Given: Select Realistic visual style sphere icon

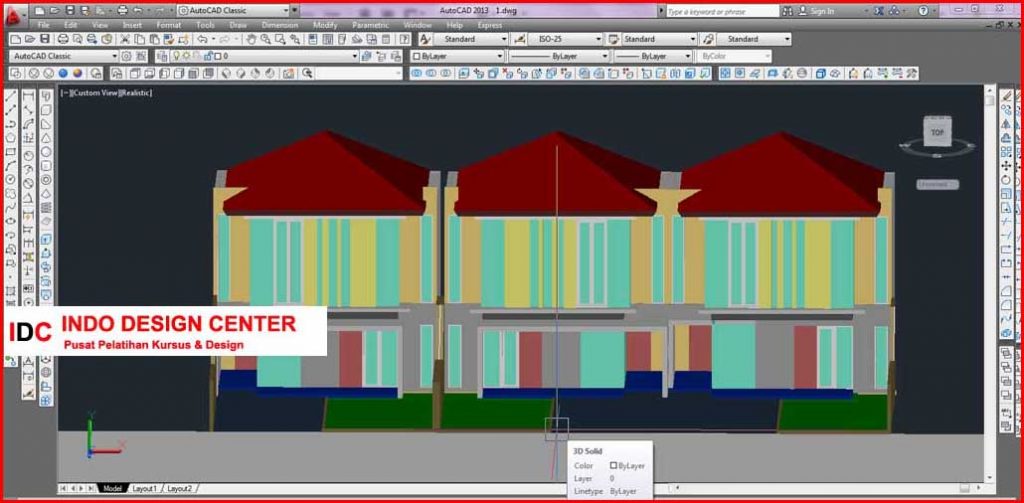Looking at the screenshot, I should click(x=63, y=73).
